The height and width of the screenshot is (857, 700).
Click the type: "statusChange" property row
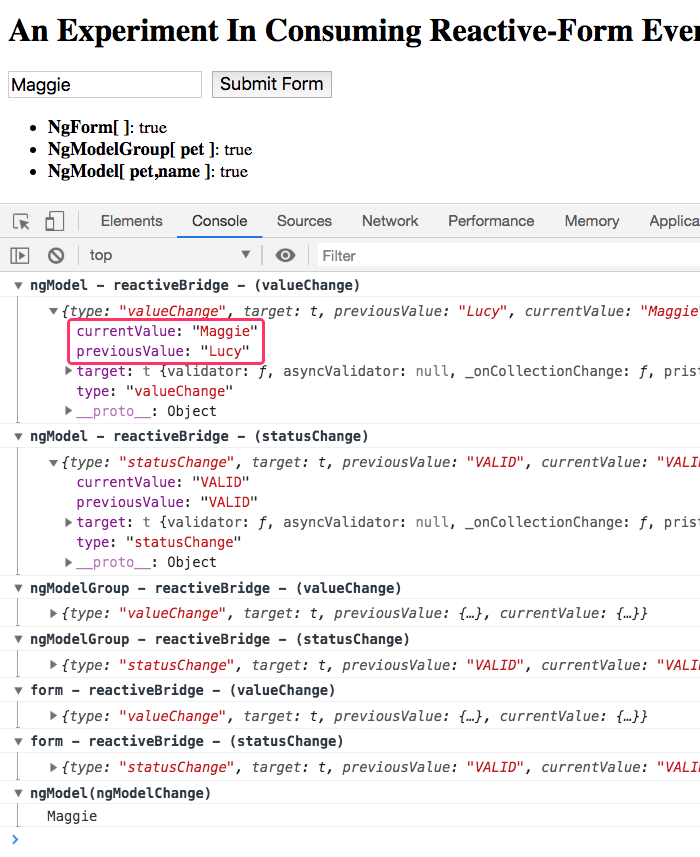point(159,542)
